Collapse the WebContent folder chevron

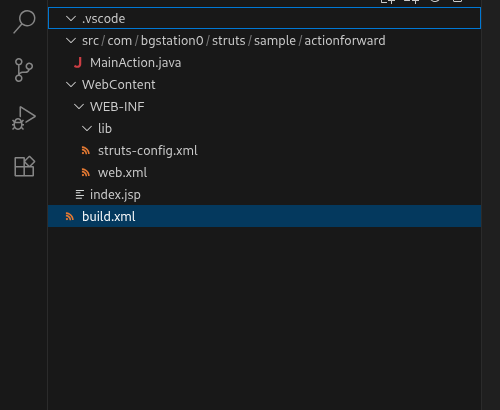click(71, 85)
